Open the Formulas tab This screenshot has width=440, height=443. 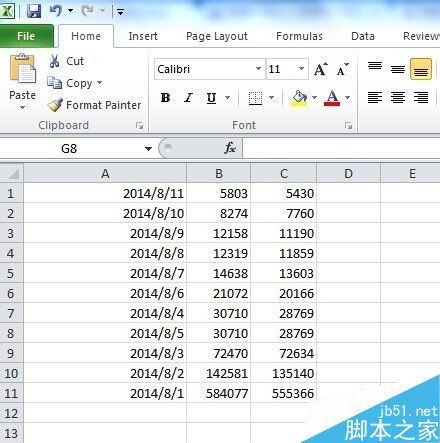click(299, 36)
